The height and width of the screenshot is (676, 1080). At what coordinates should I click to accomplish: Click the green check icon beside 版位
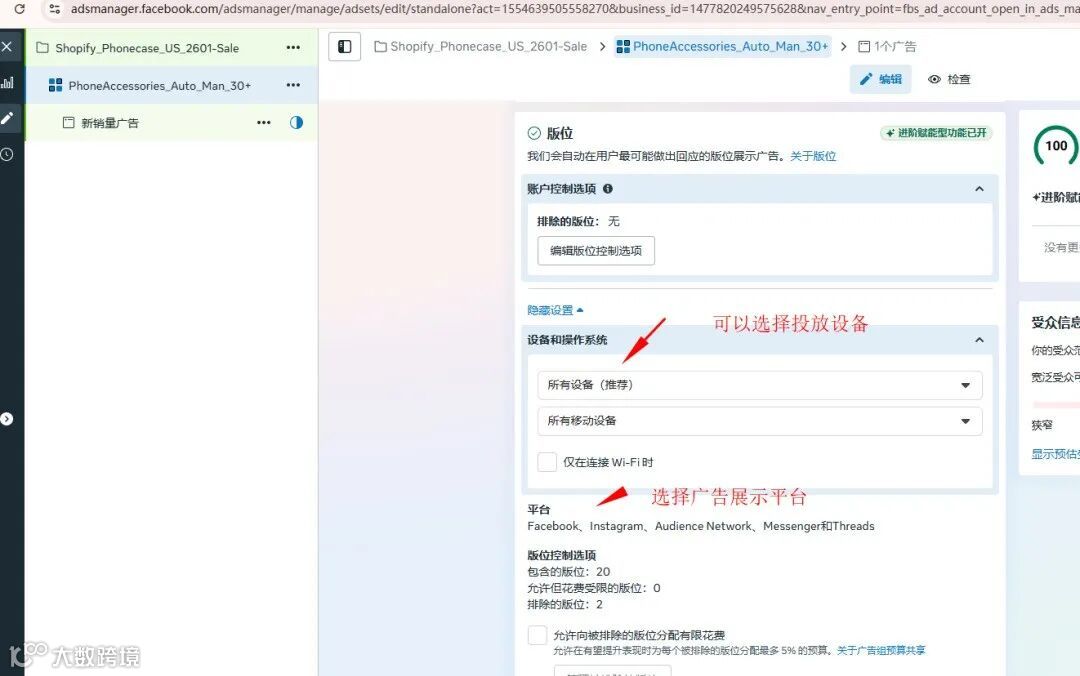click(534, 133)
